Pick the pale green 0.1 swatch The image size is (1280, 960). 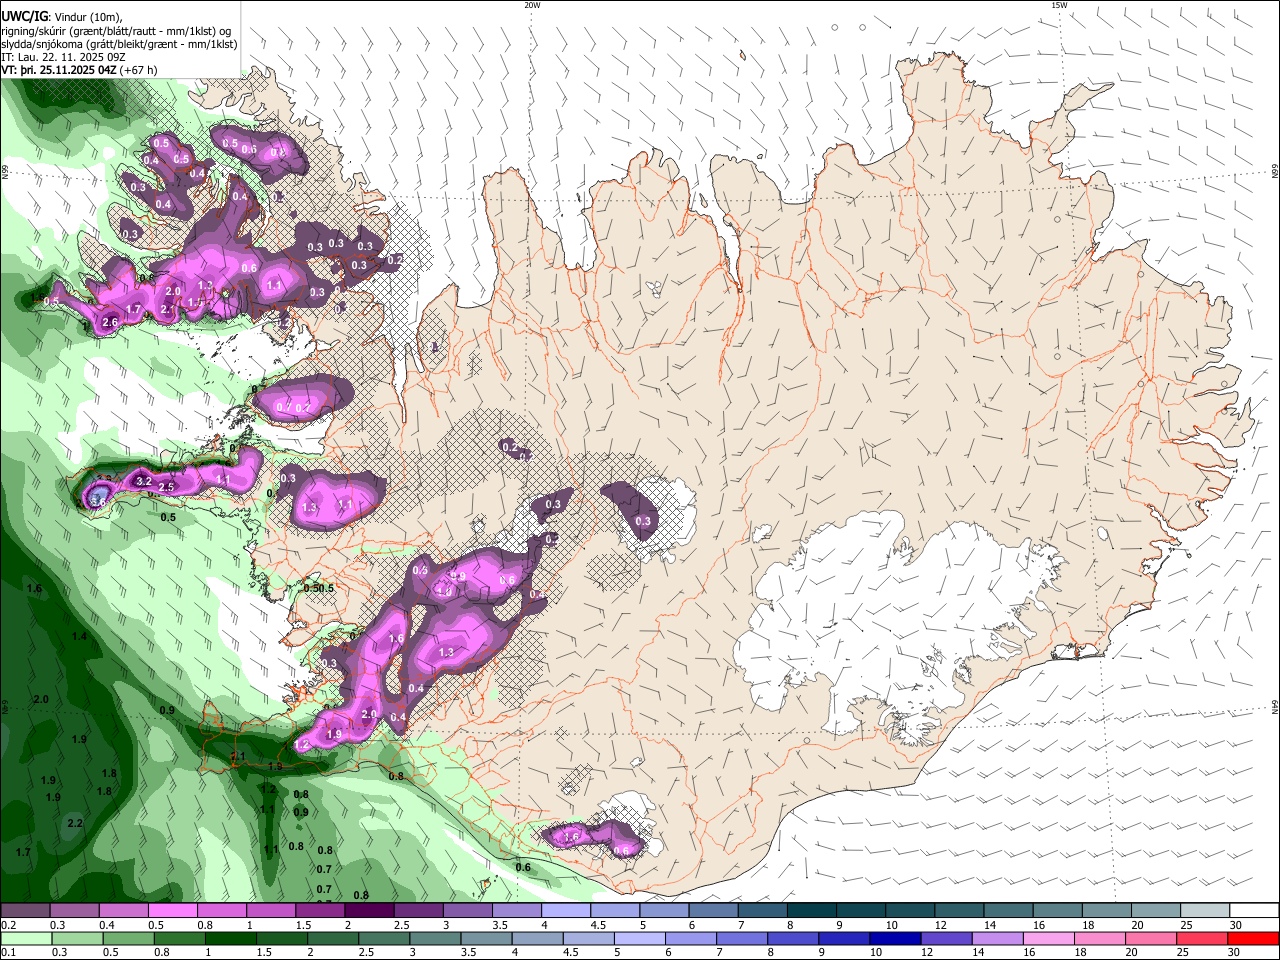point(25,939)
